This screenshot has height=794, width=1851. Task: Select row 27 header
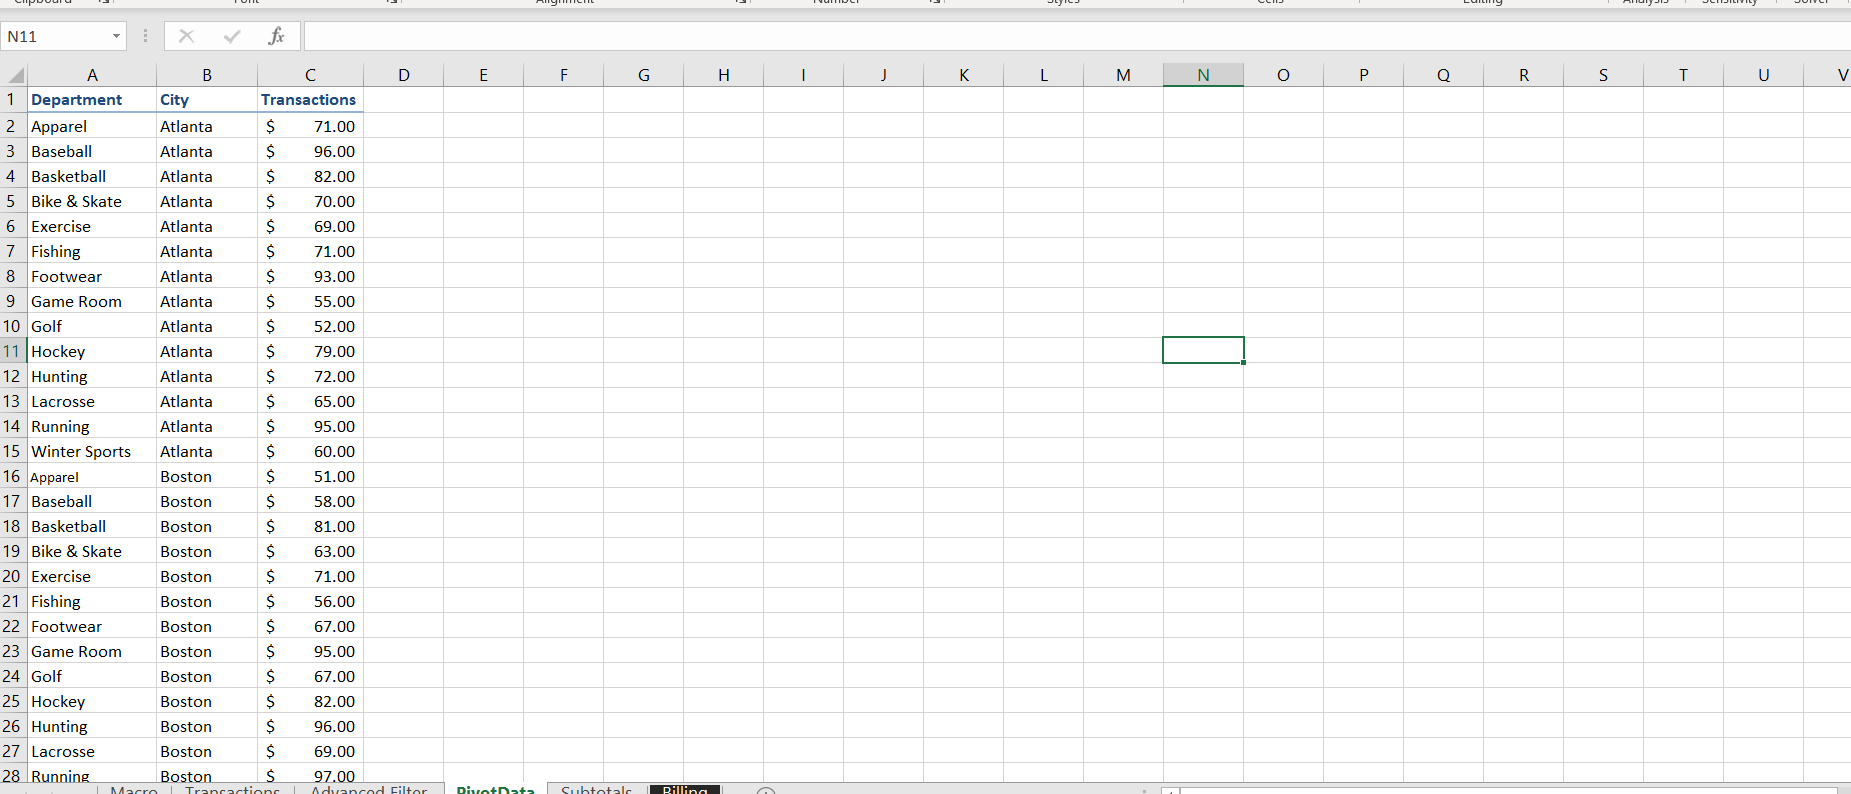12,751
